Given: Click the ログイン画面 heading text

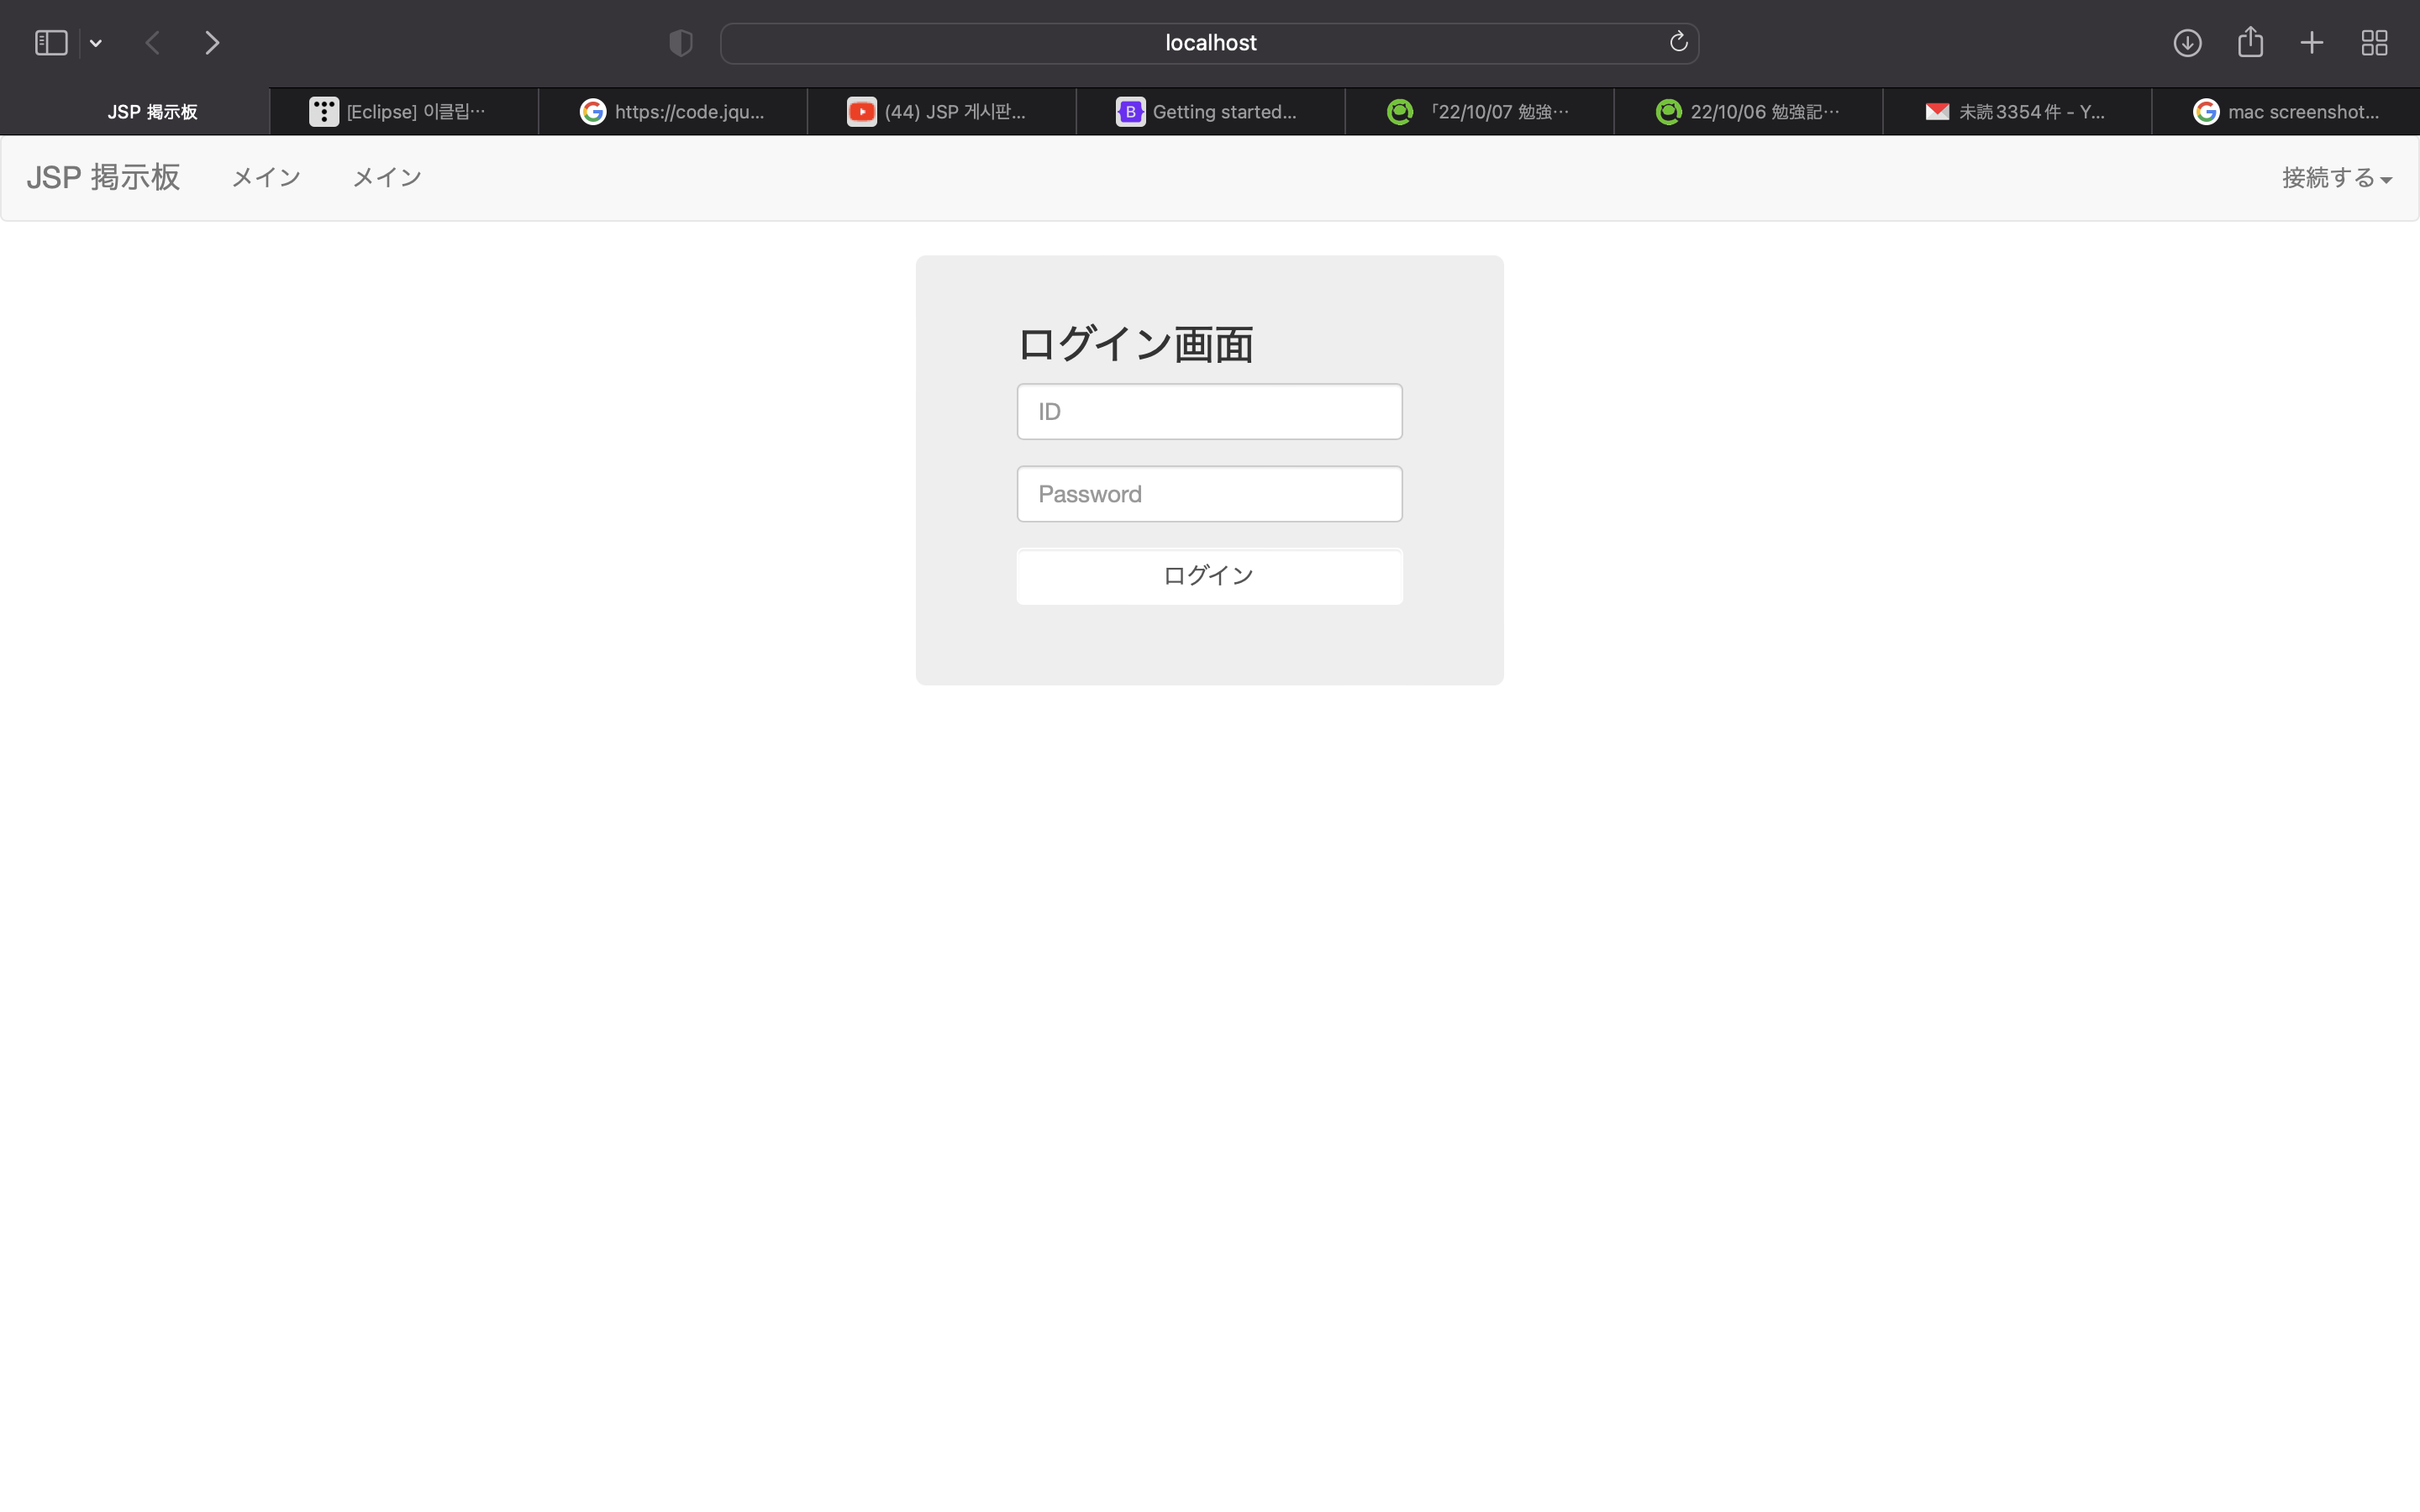Looking at the screenshot, I should 1135,344.
